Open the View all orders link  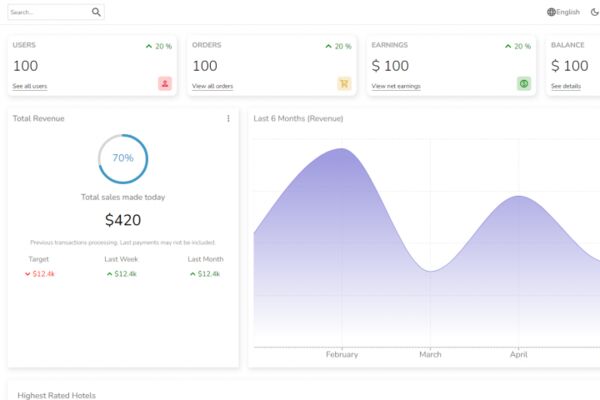click(x=212, y=86)
